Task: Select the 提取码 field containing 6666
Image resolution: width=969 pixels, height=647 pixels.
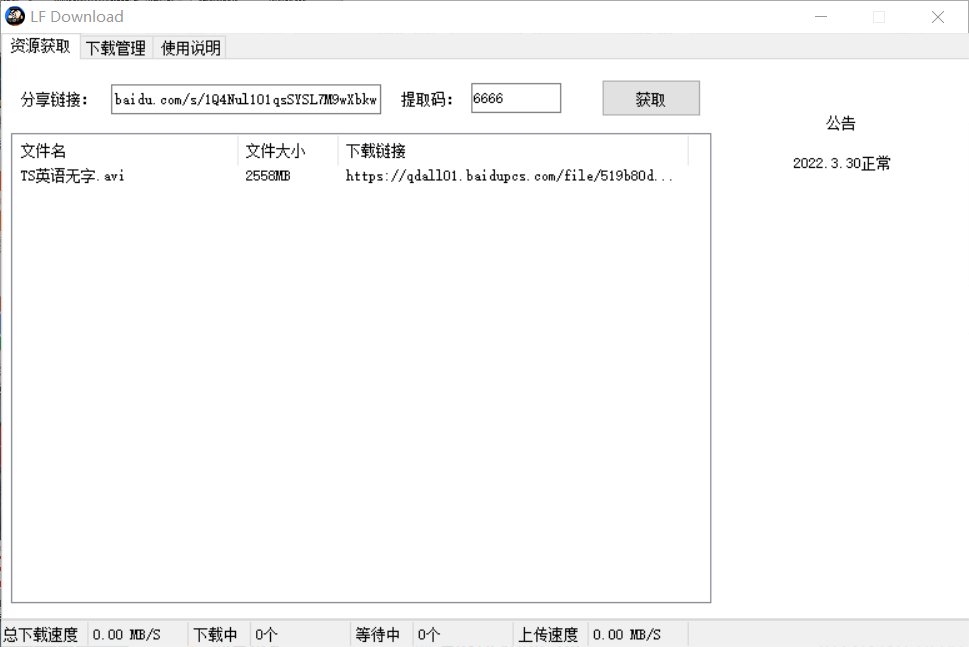Action: pyautogui.click(x=514, y=97)
